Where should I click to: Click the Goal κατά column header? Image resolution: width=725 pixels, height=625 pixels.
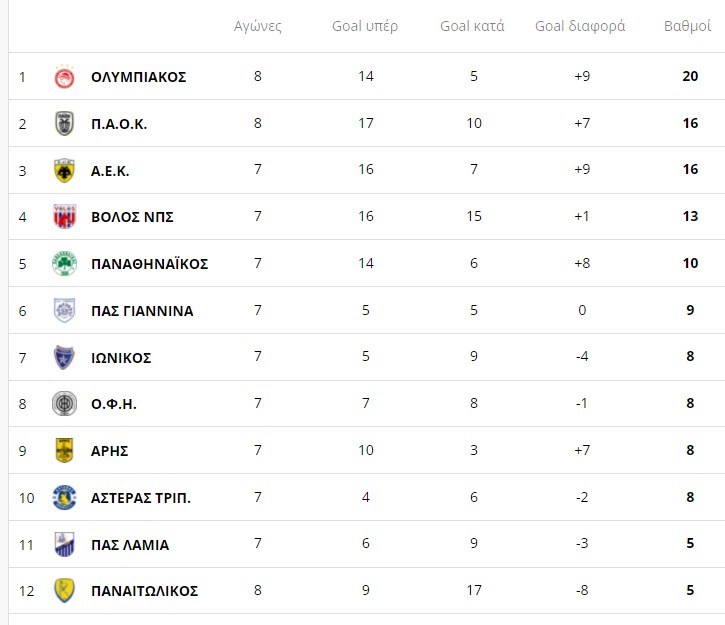472,26
